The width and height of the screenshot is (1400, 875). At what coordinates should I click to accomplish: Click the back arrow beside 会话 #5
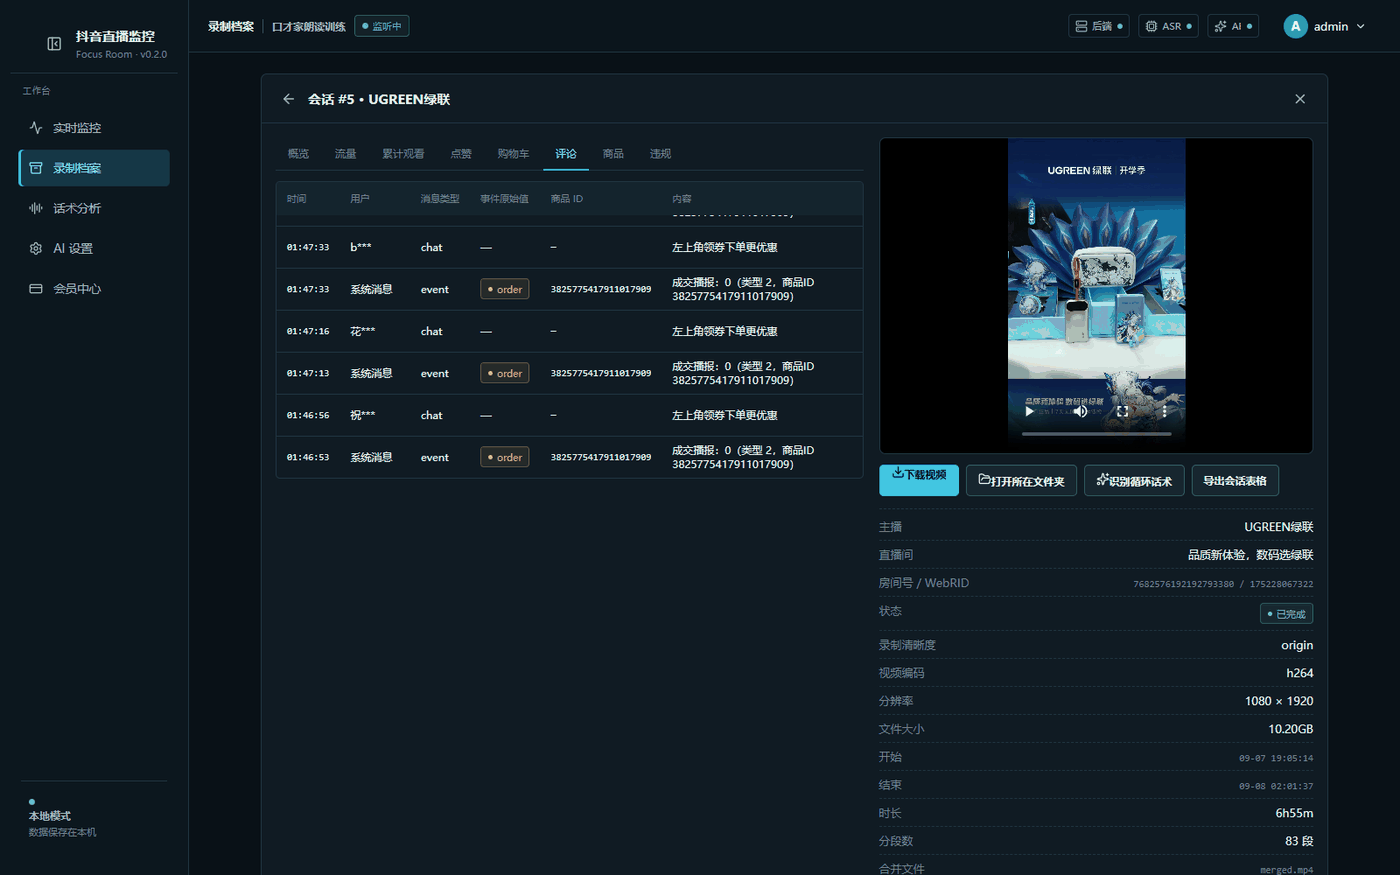pos(288,99)
